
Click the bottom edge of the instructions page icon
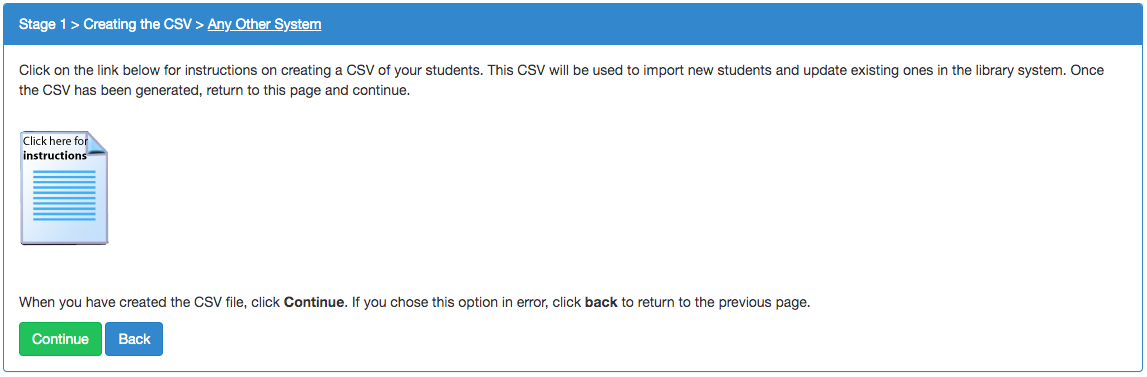click(64, 242)
